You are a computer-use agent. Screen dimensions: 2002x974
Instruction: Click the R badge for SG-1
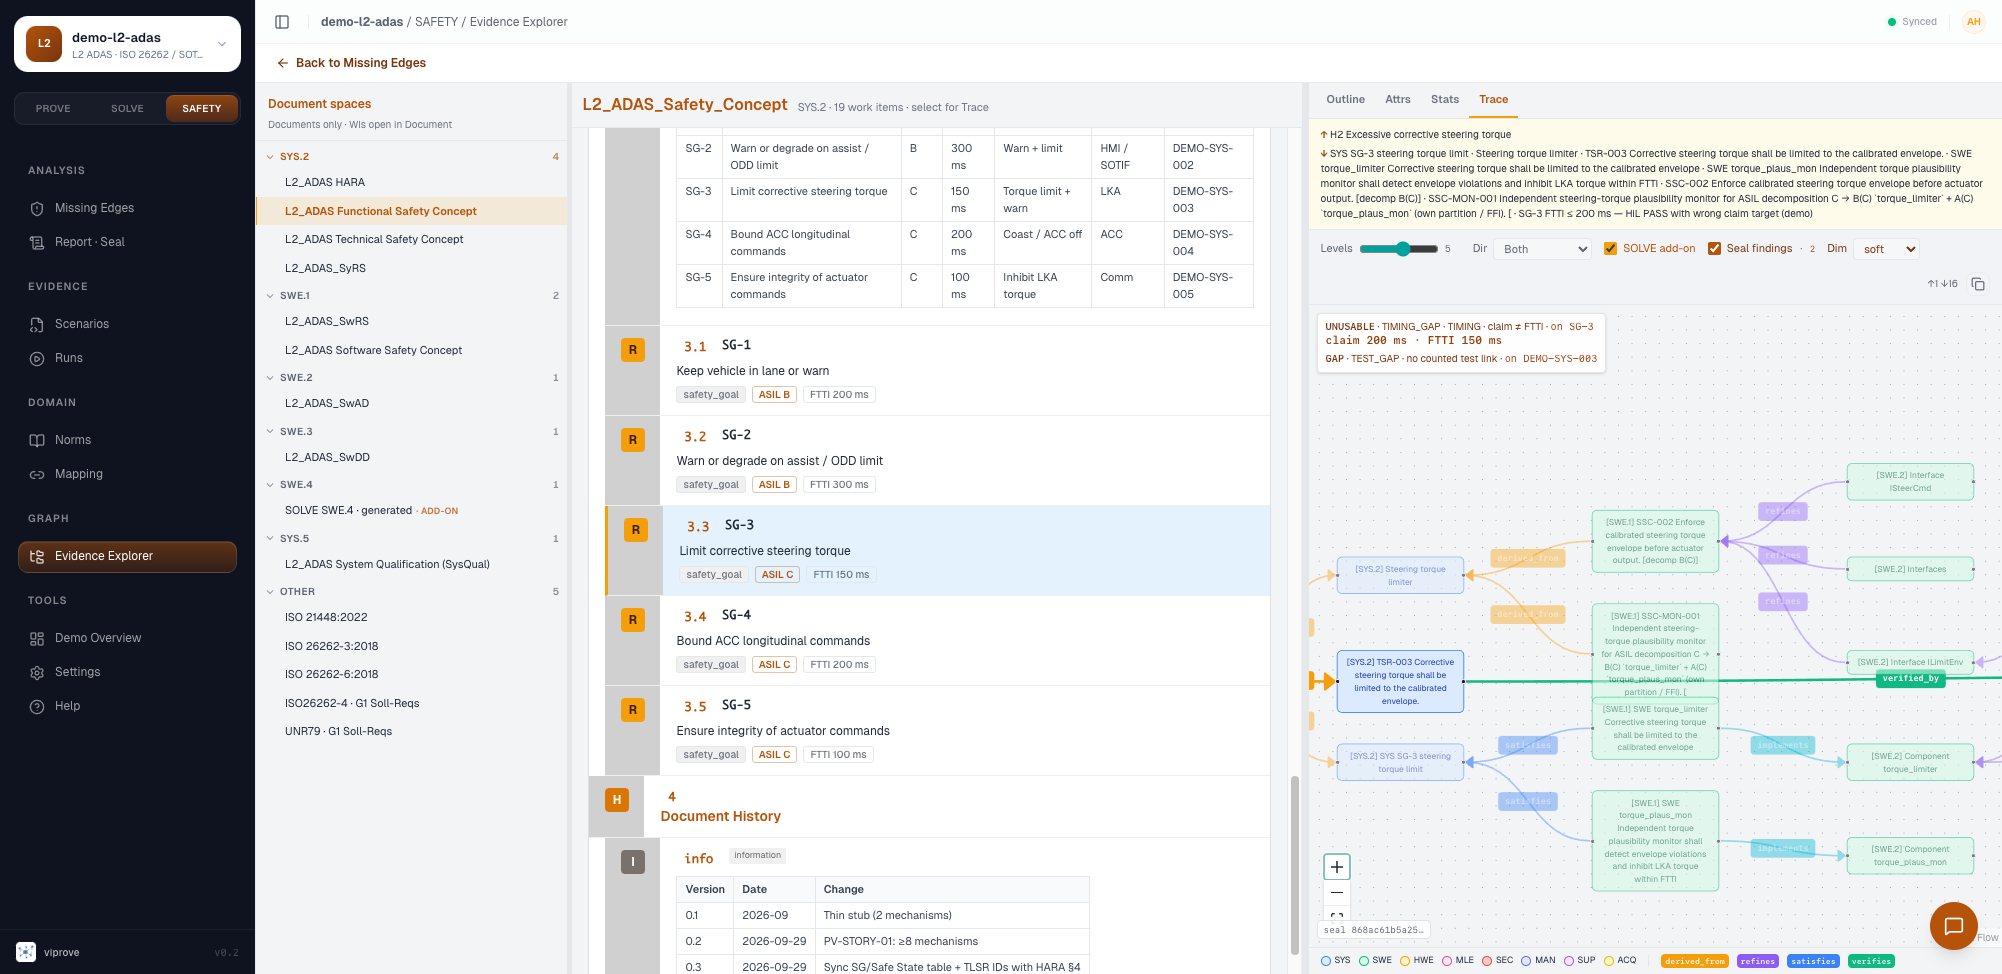point(632,350)
